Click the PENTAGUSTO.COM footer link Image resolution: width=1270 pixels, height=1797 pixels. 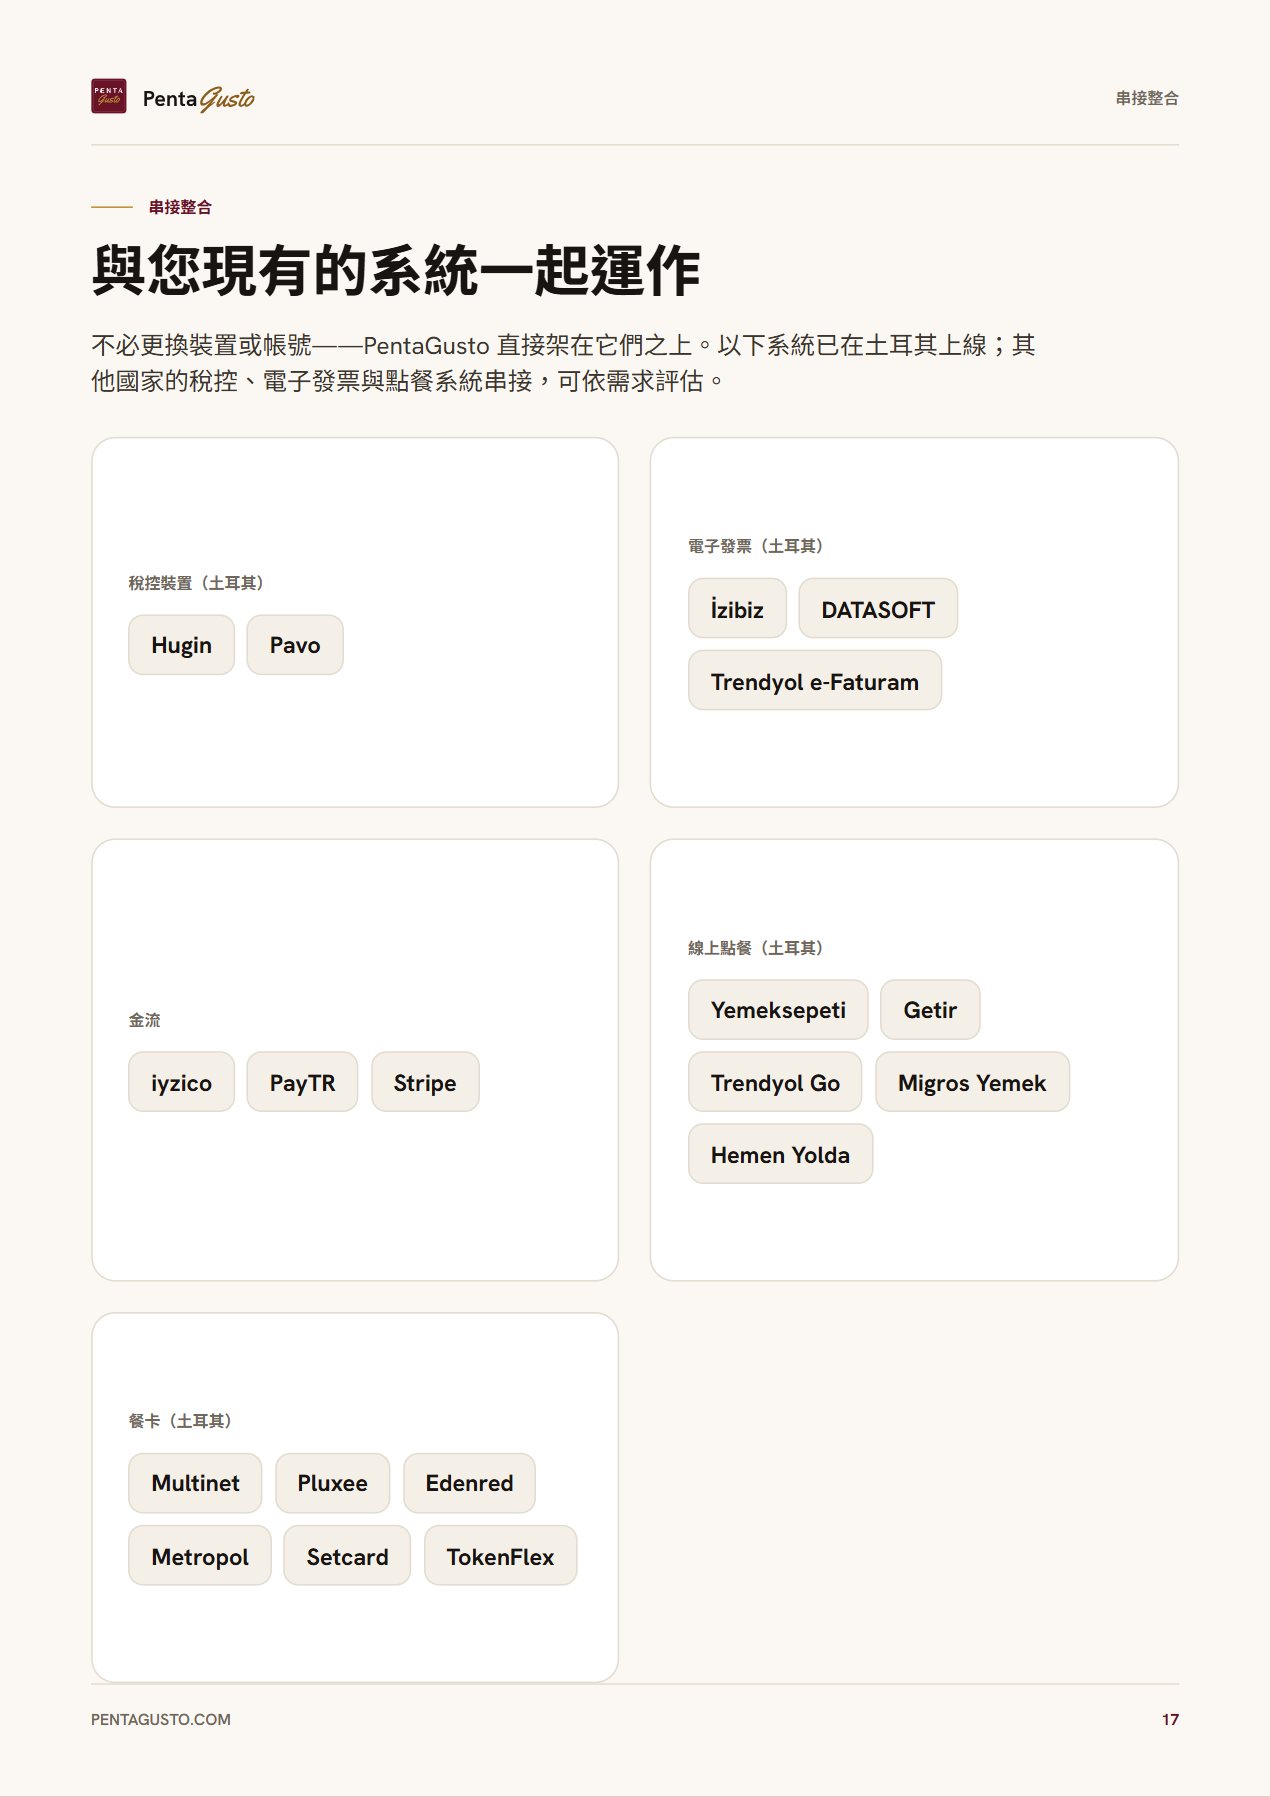pos(161,1719)
